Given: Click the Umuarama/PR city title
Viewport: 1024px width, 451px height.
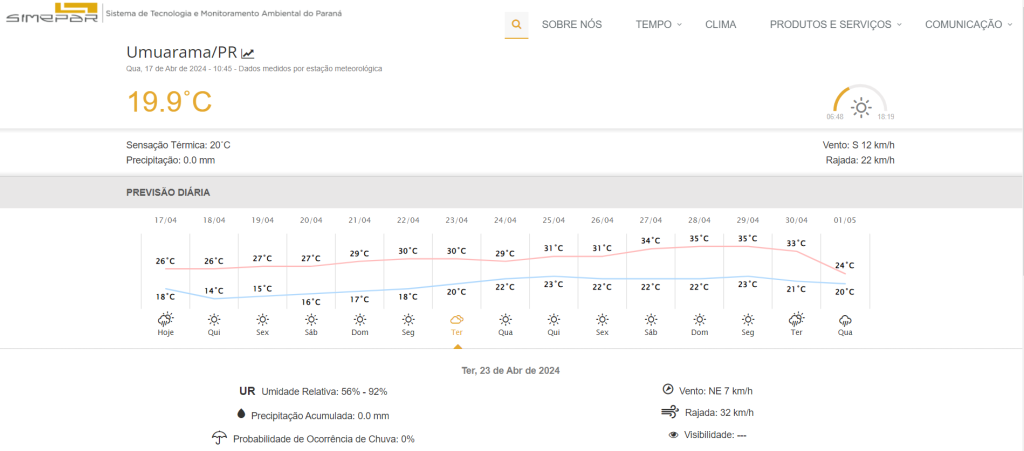Looking at the screenshot, I should 182,52.
